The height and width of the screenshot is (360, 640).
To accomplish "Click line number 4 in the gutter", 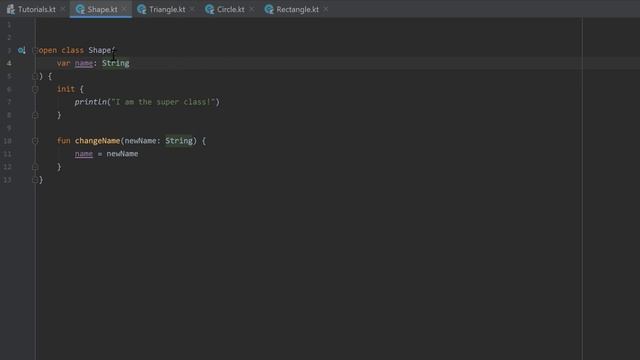I will (9, 63).
